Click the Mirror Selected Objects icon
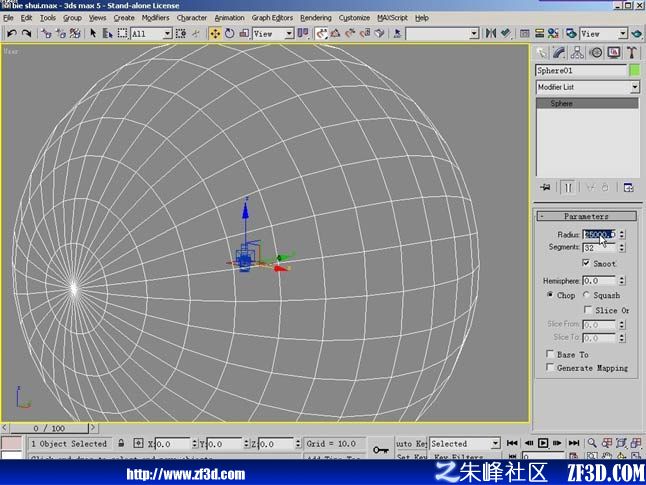 491,33
